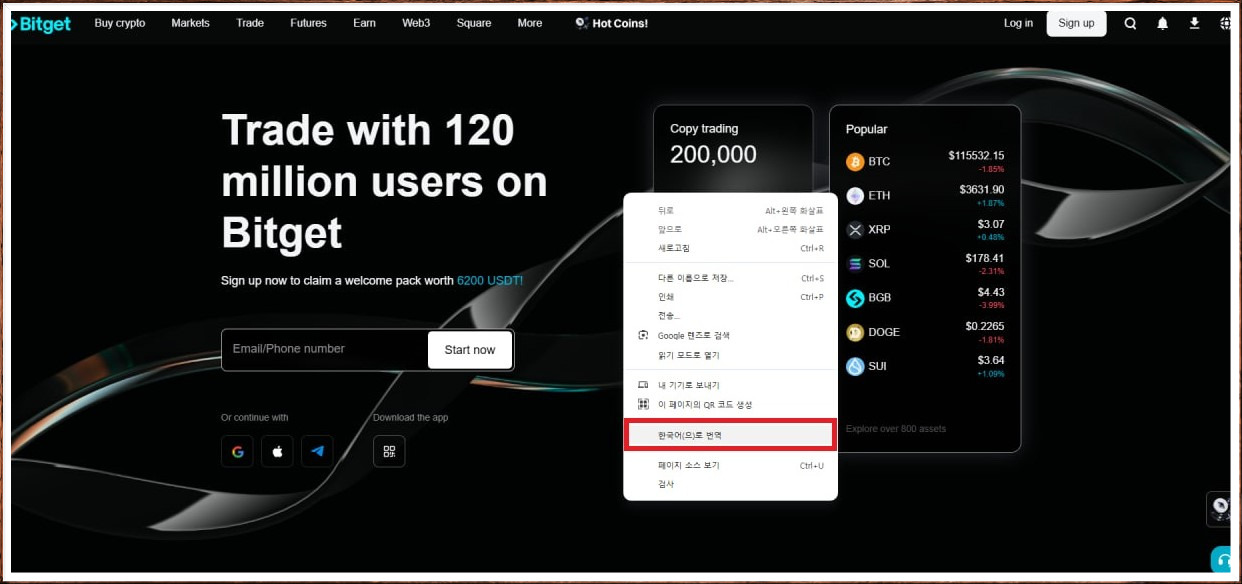Click the Google Lens icon in context menu
The height and width of the screenshot is (584, 1242).
[x=643, y=335]
